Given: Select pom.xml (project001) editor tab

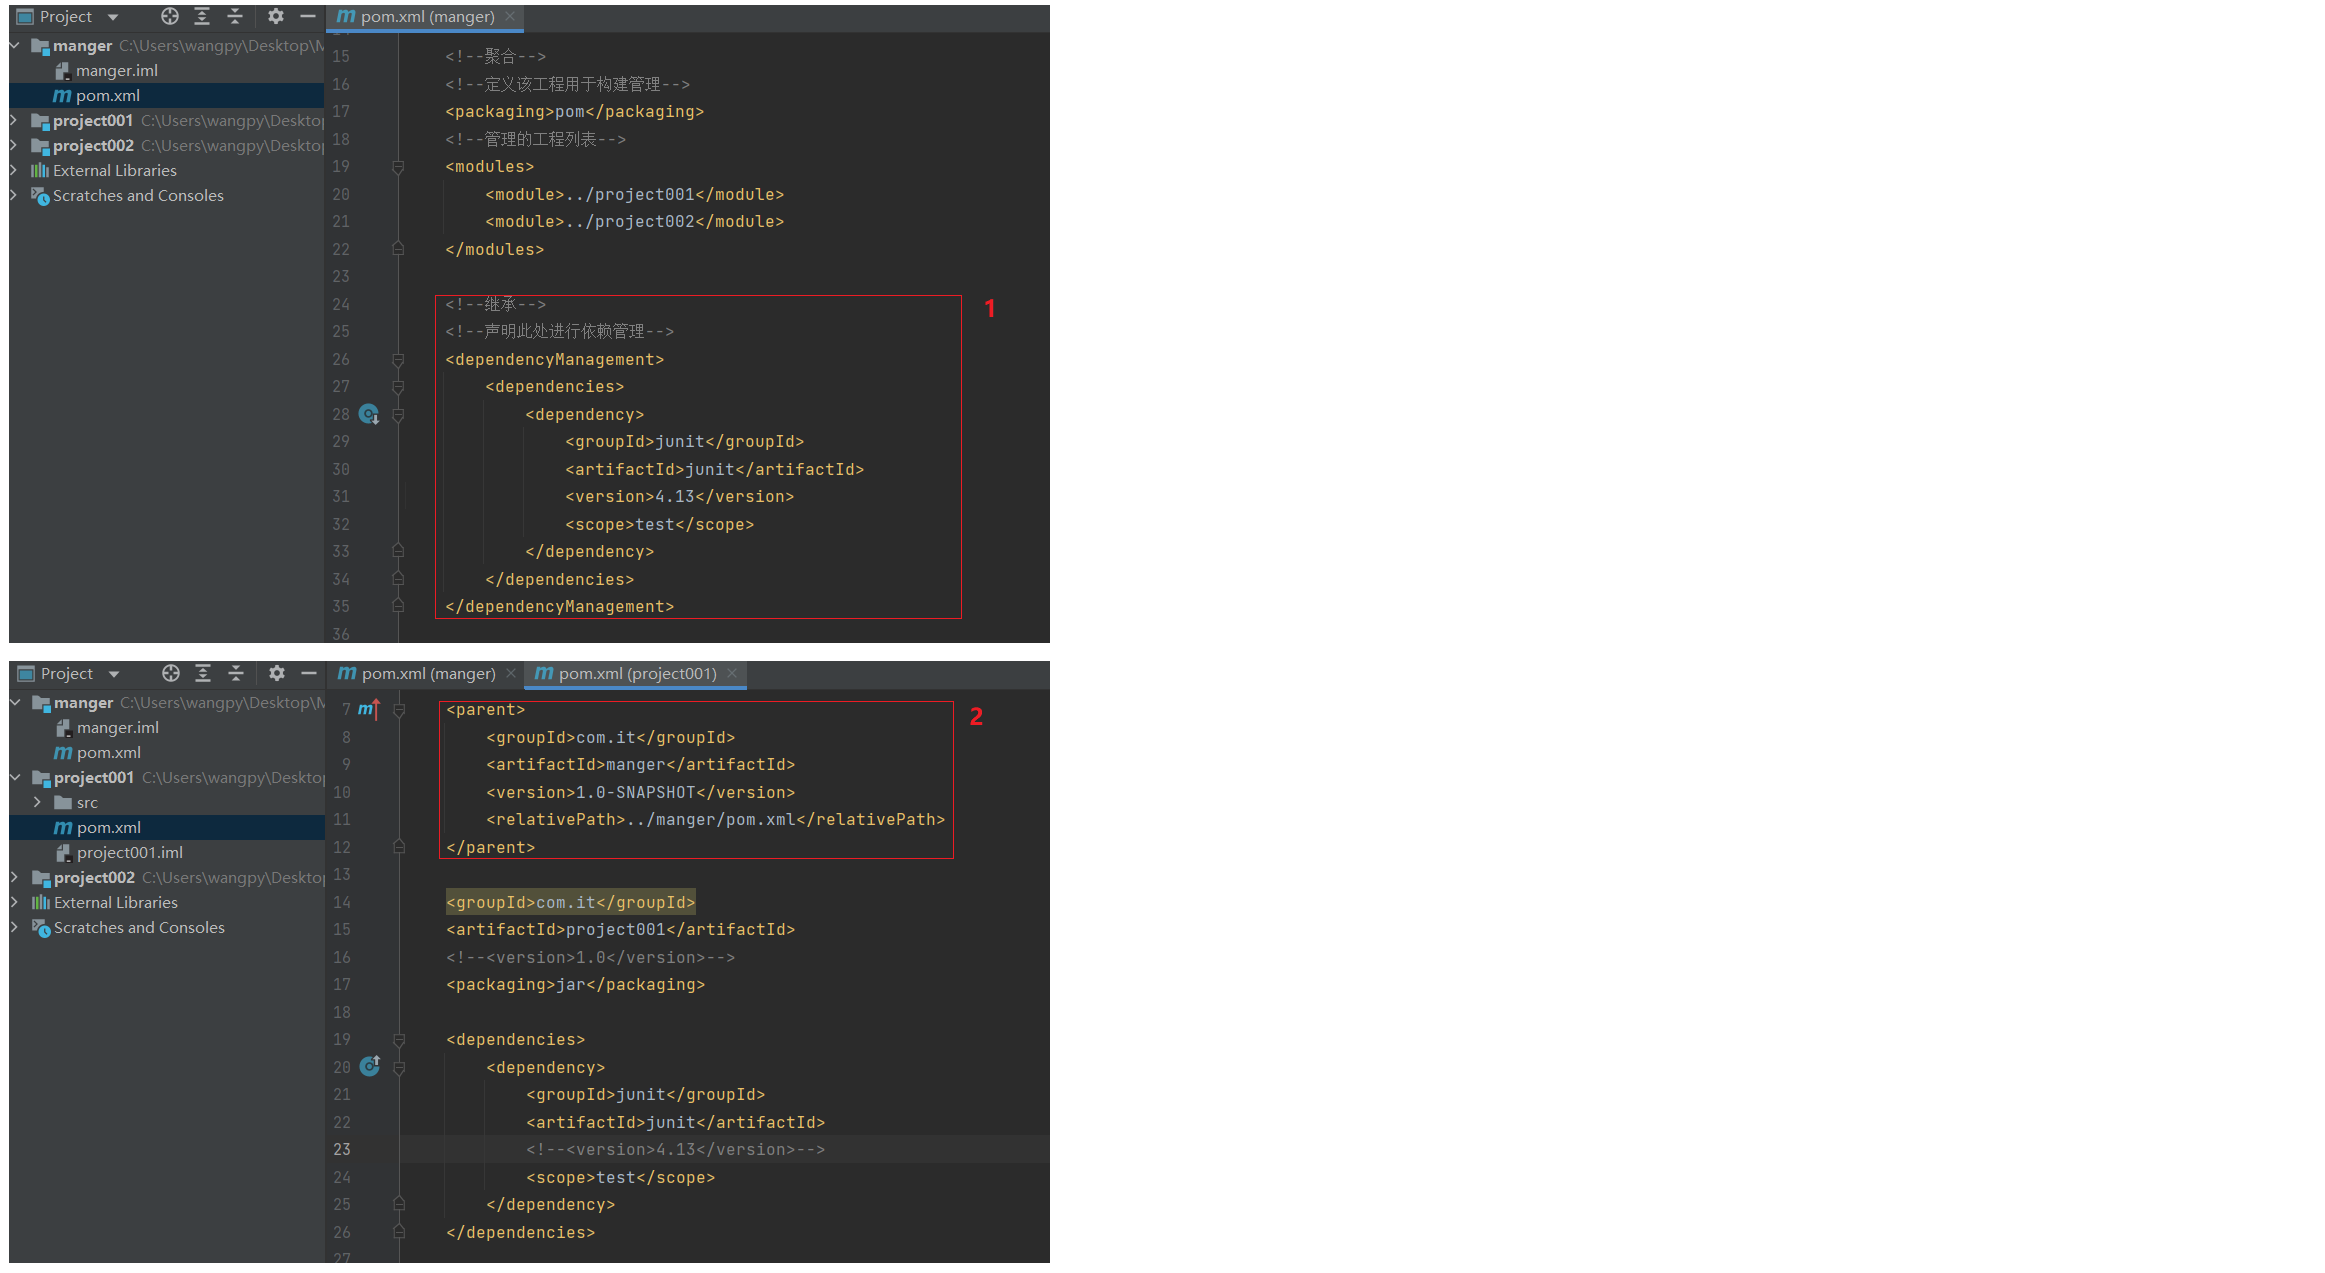Looking at the screenshot, I should pos(637,674).
